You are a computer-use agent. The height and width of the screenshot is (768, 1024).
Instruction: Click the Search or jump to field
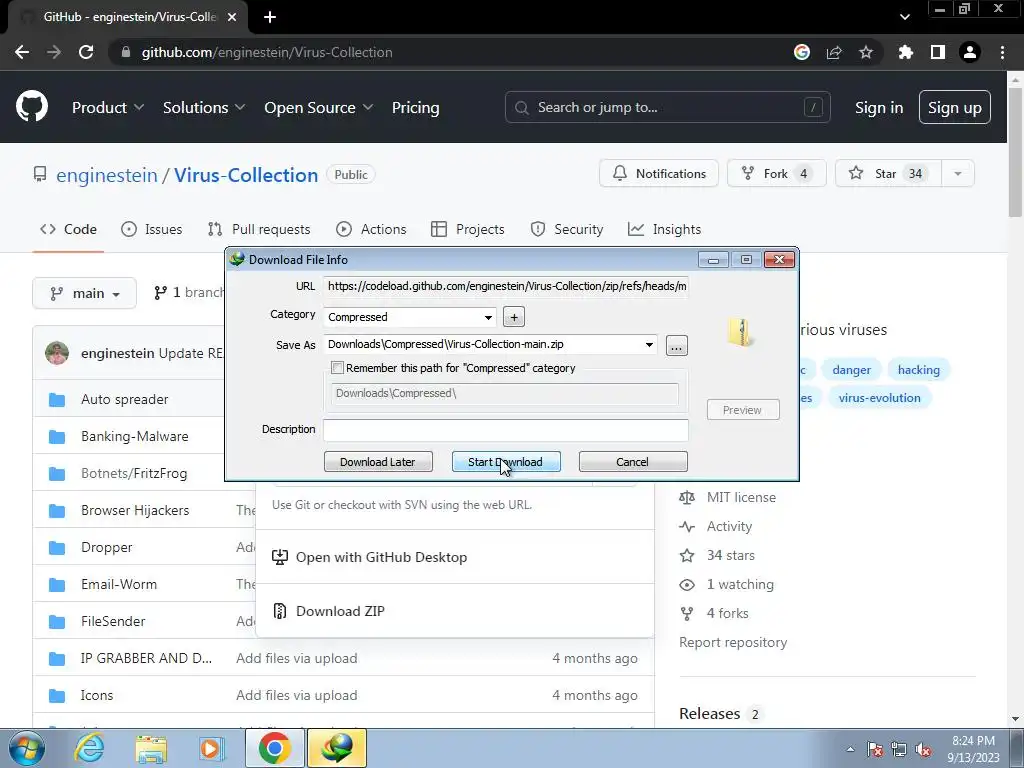point(667,108)
